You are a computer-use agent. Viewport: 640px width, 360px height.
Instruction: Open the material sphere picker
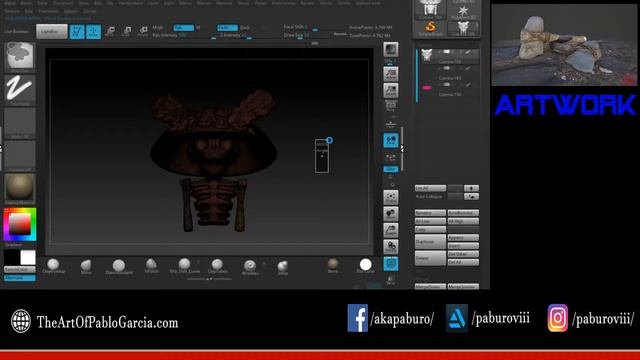point(20,189)
